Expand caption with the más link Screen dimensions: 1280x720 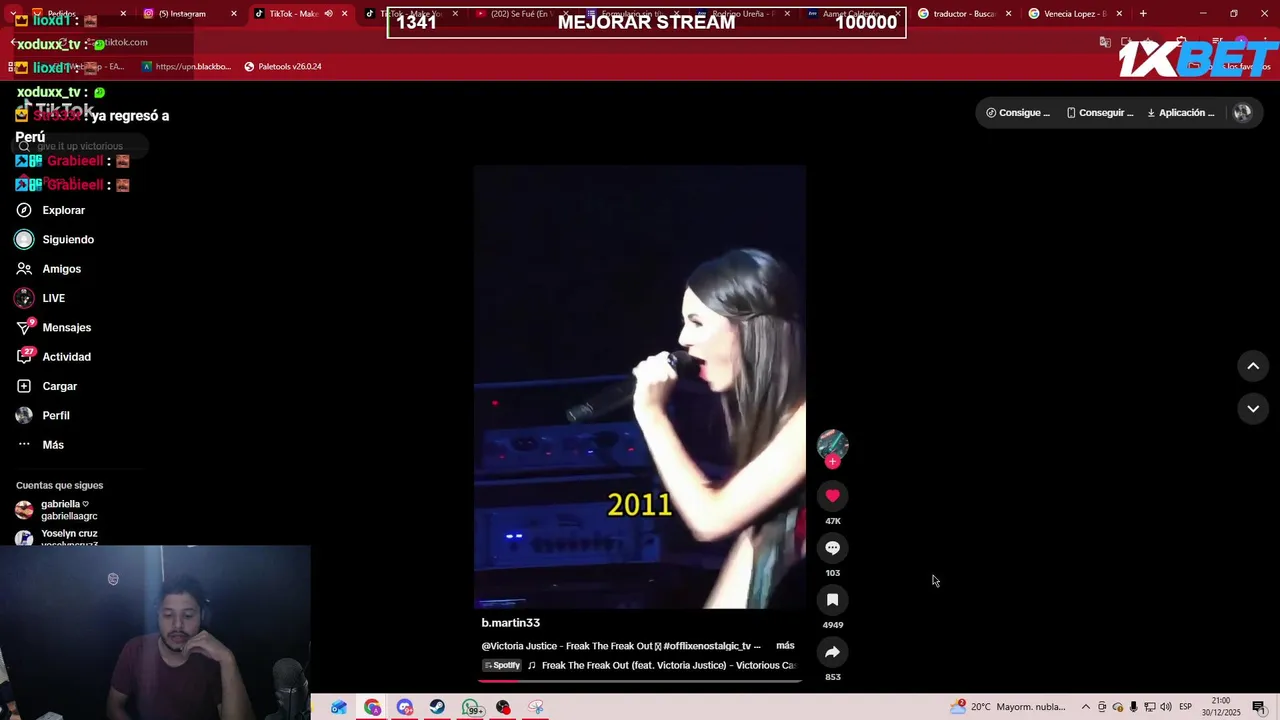point(785,646)
